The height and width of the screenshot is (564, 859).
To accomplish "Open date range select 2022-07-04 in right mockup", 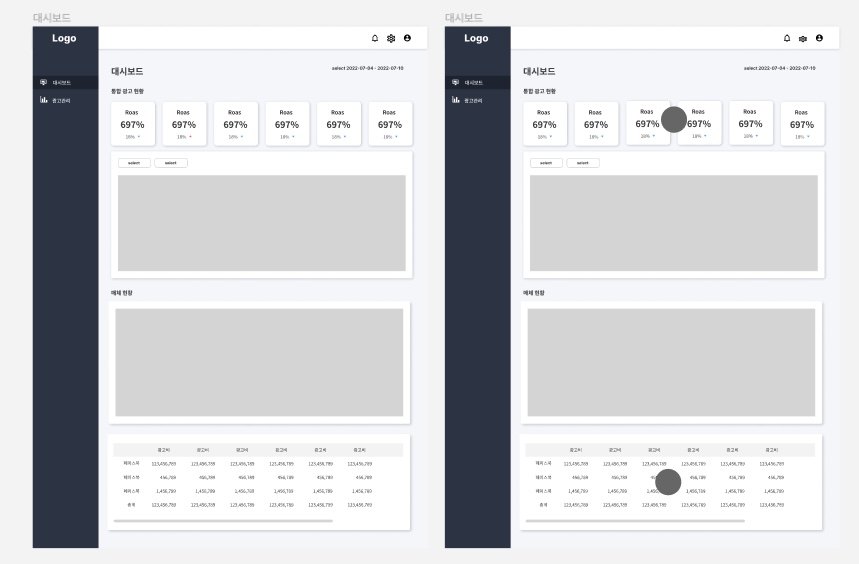I will click(x=780, y=68).
